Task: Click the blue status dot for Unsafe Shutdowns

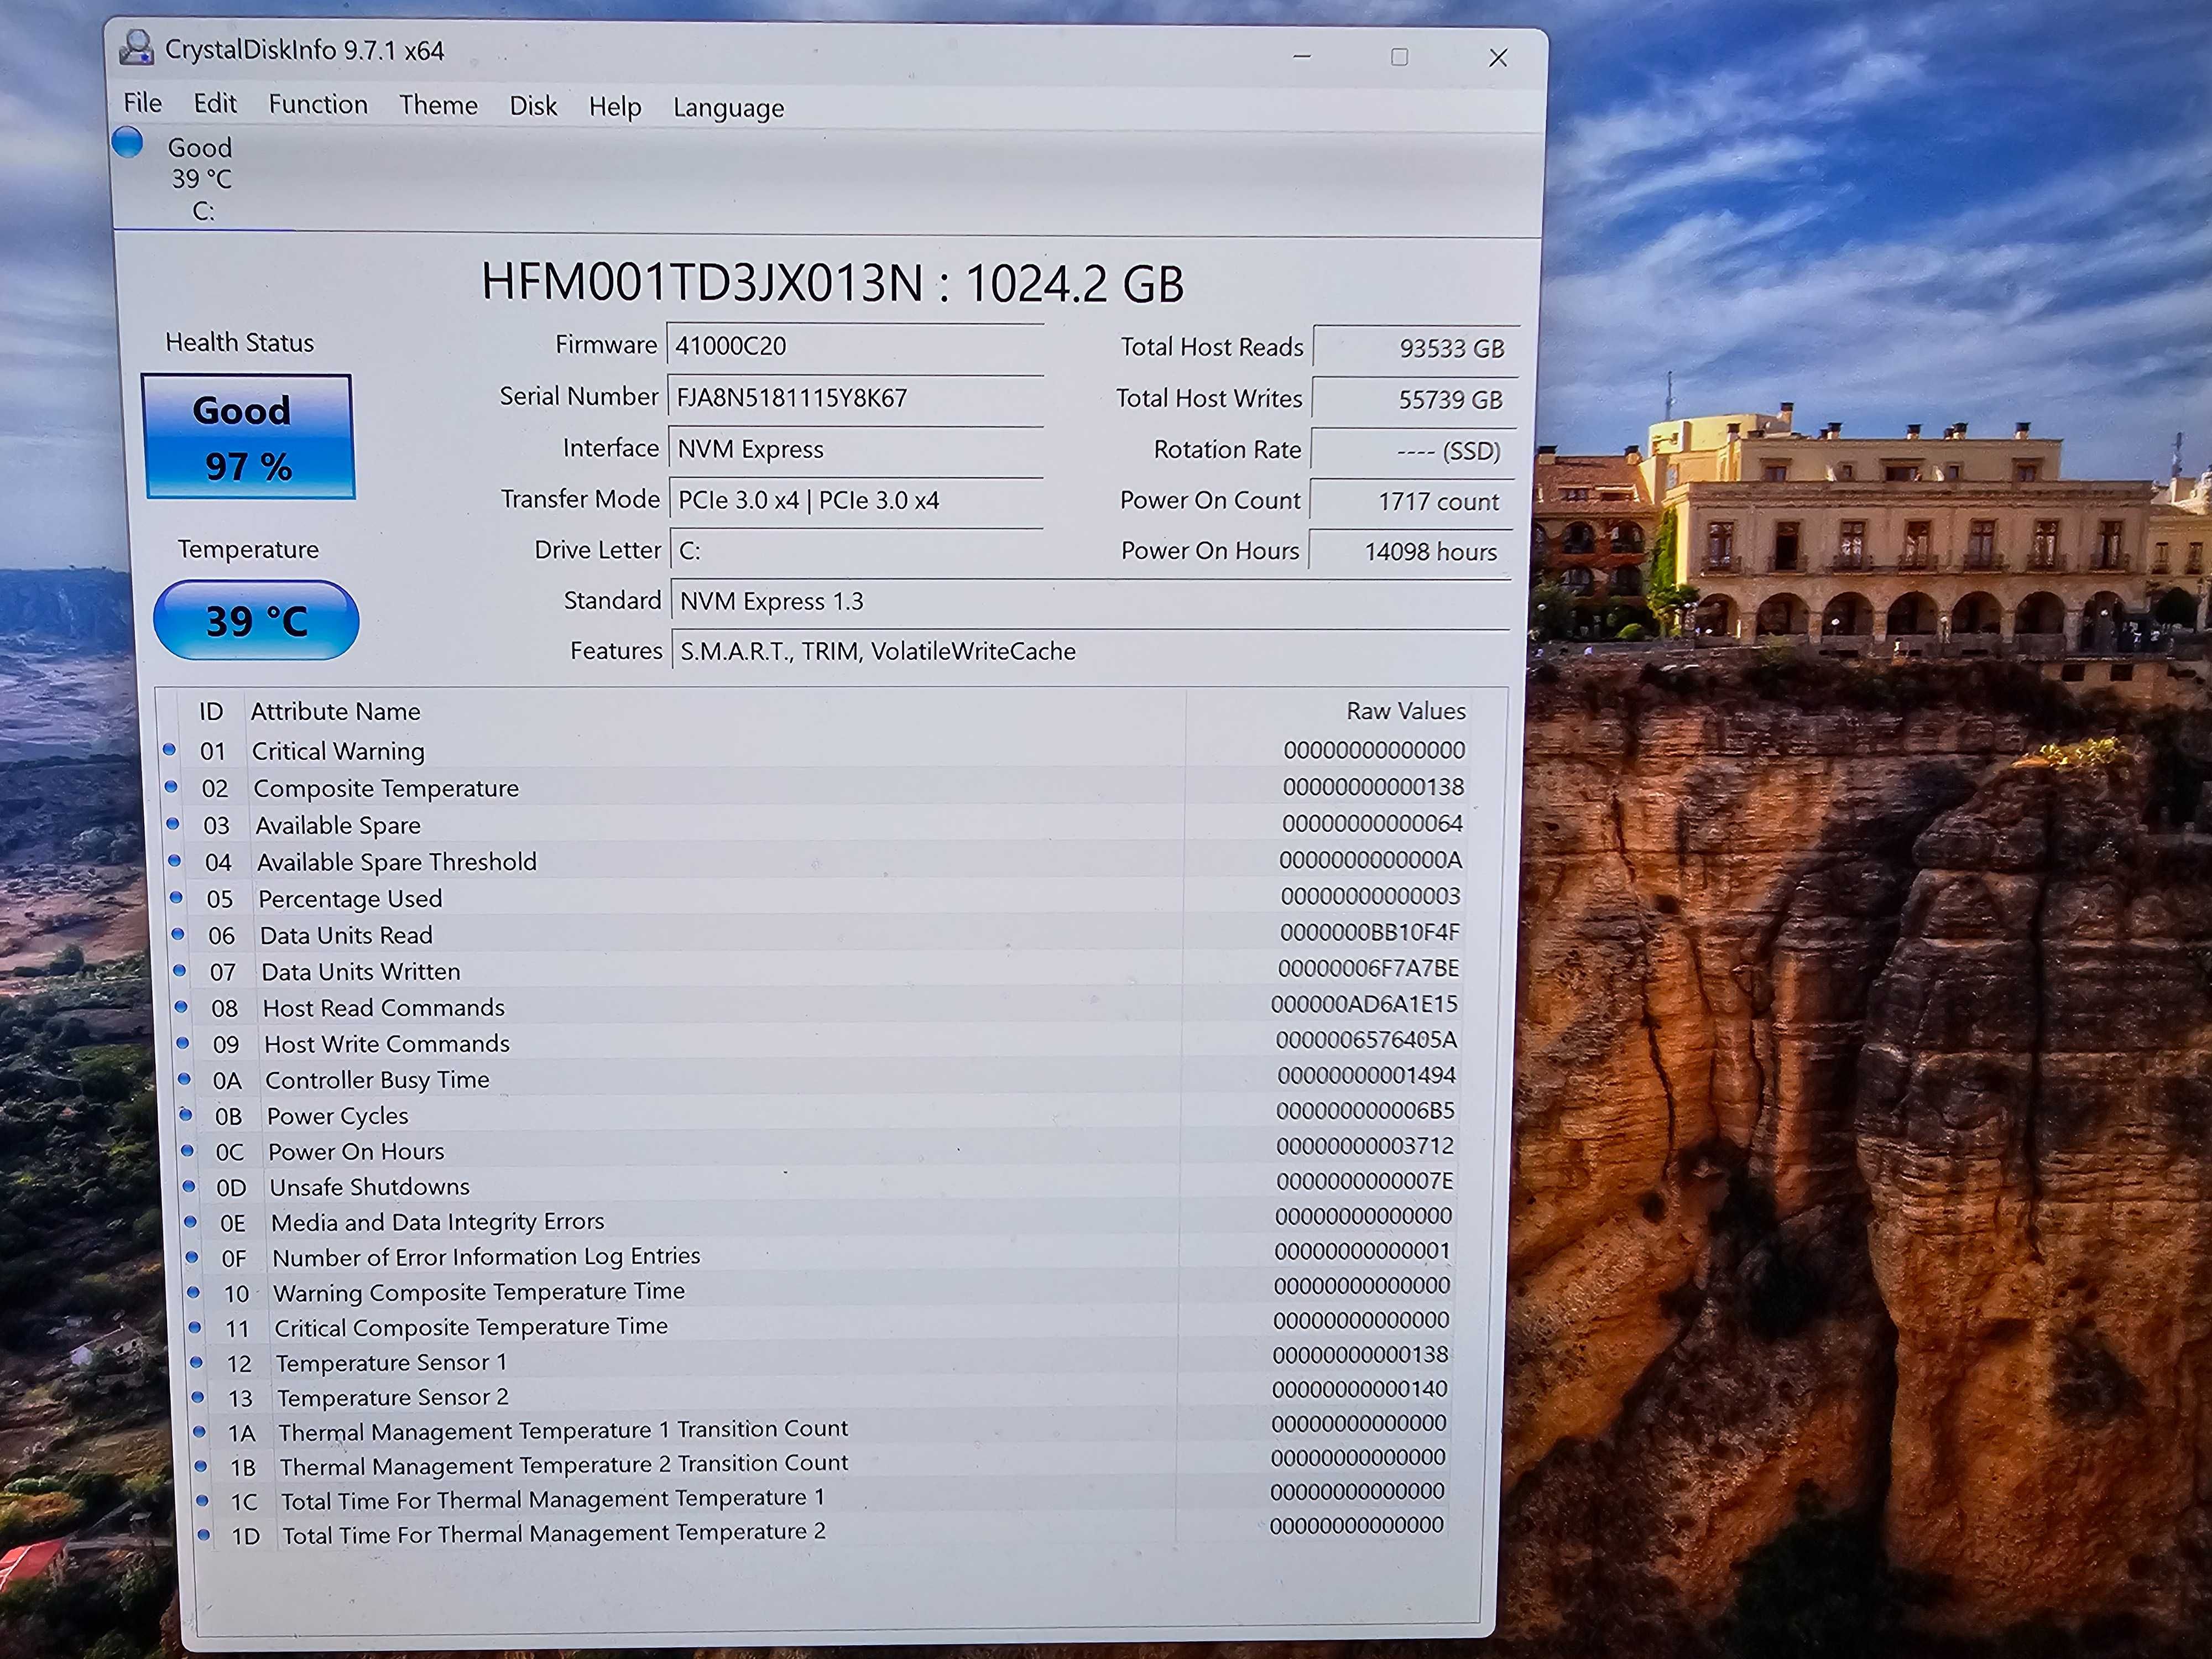Action: click(x=189, y=1186)
